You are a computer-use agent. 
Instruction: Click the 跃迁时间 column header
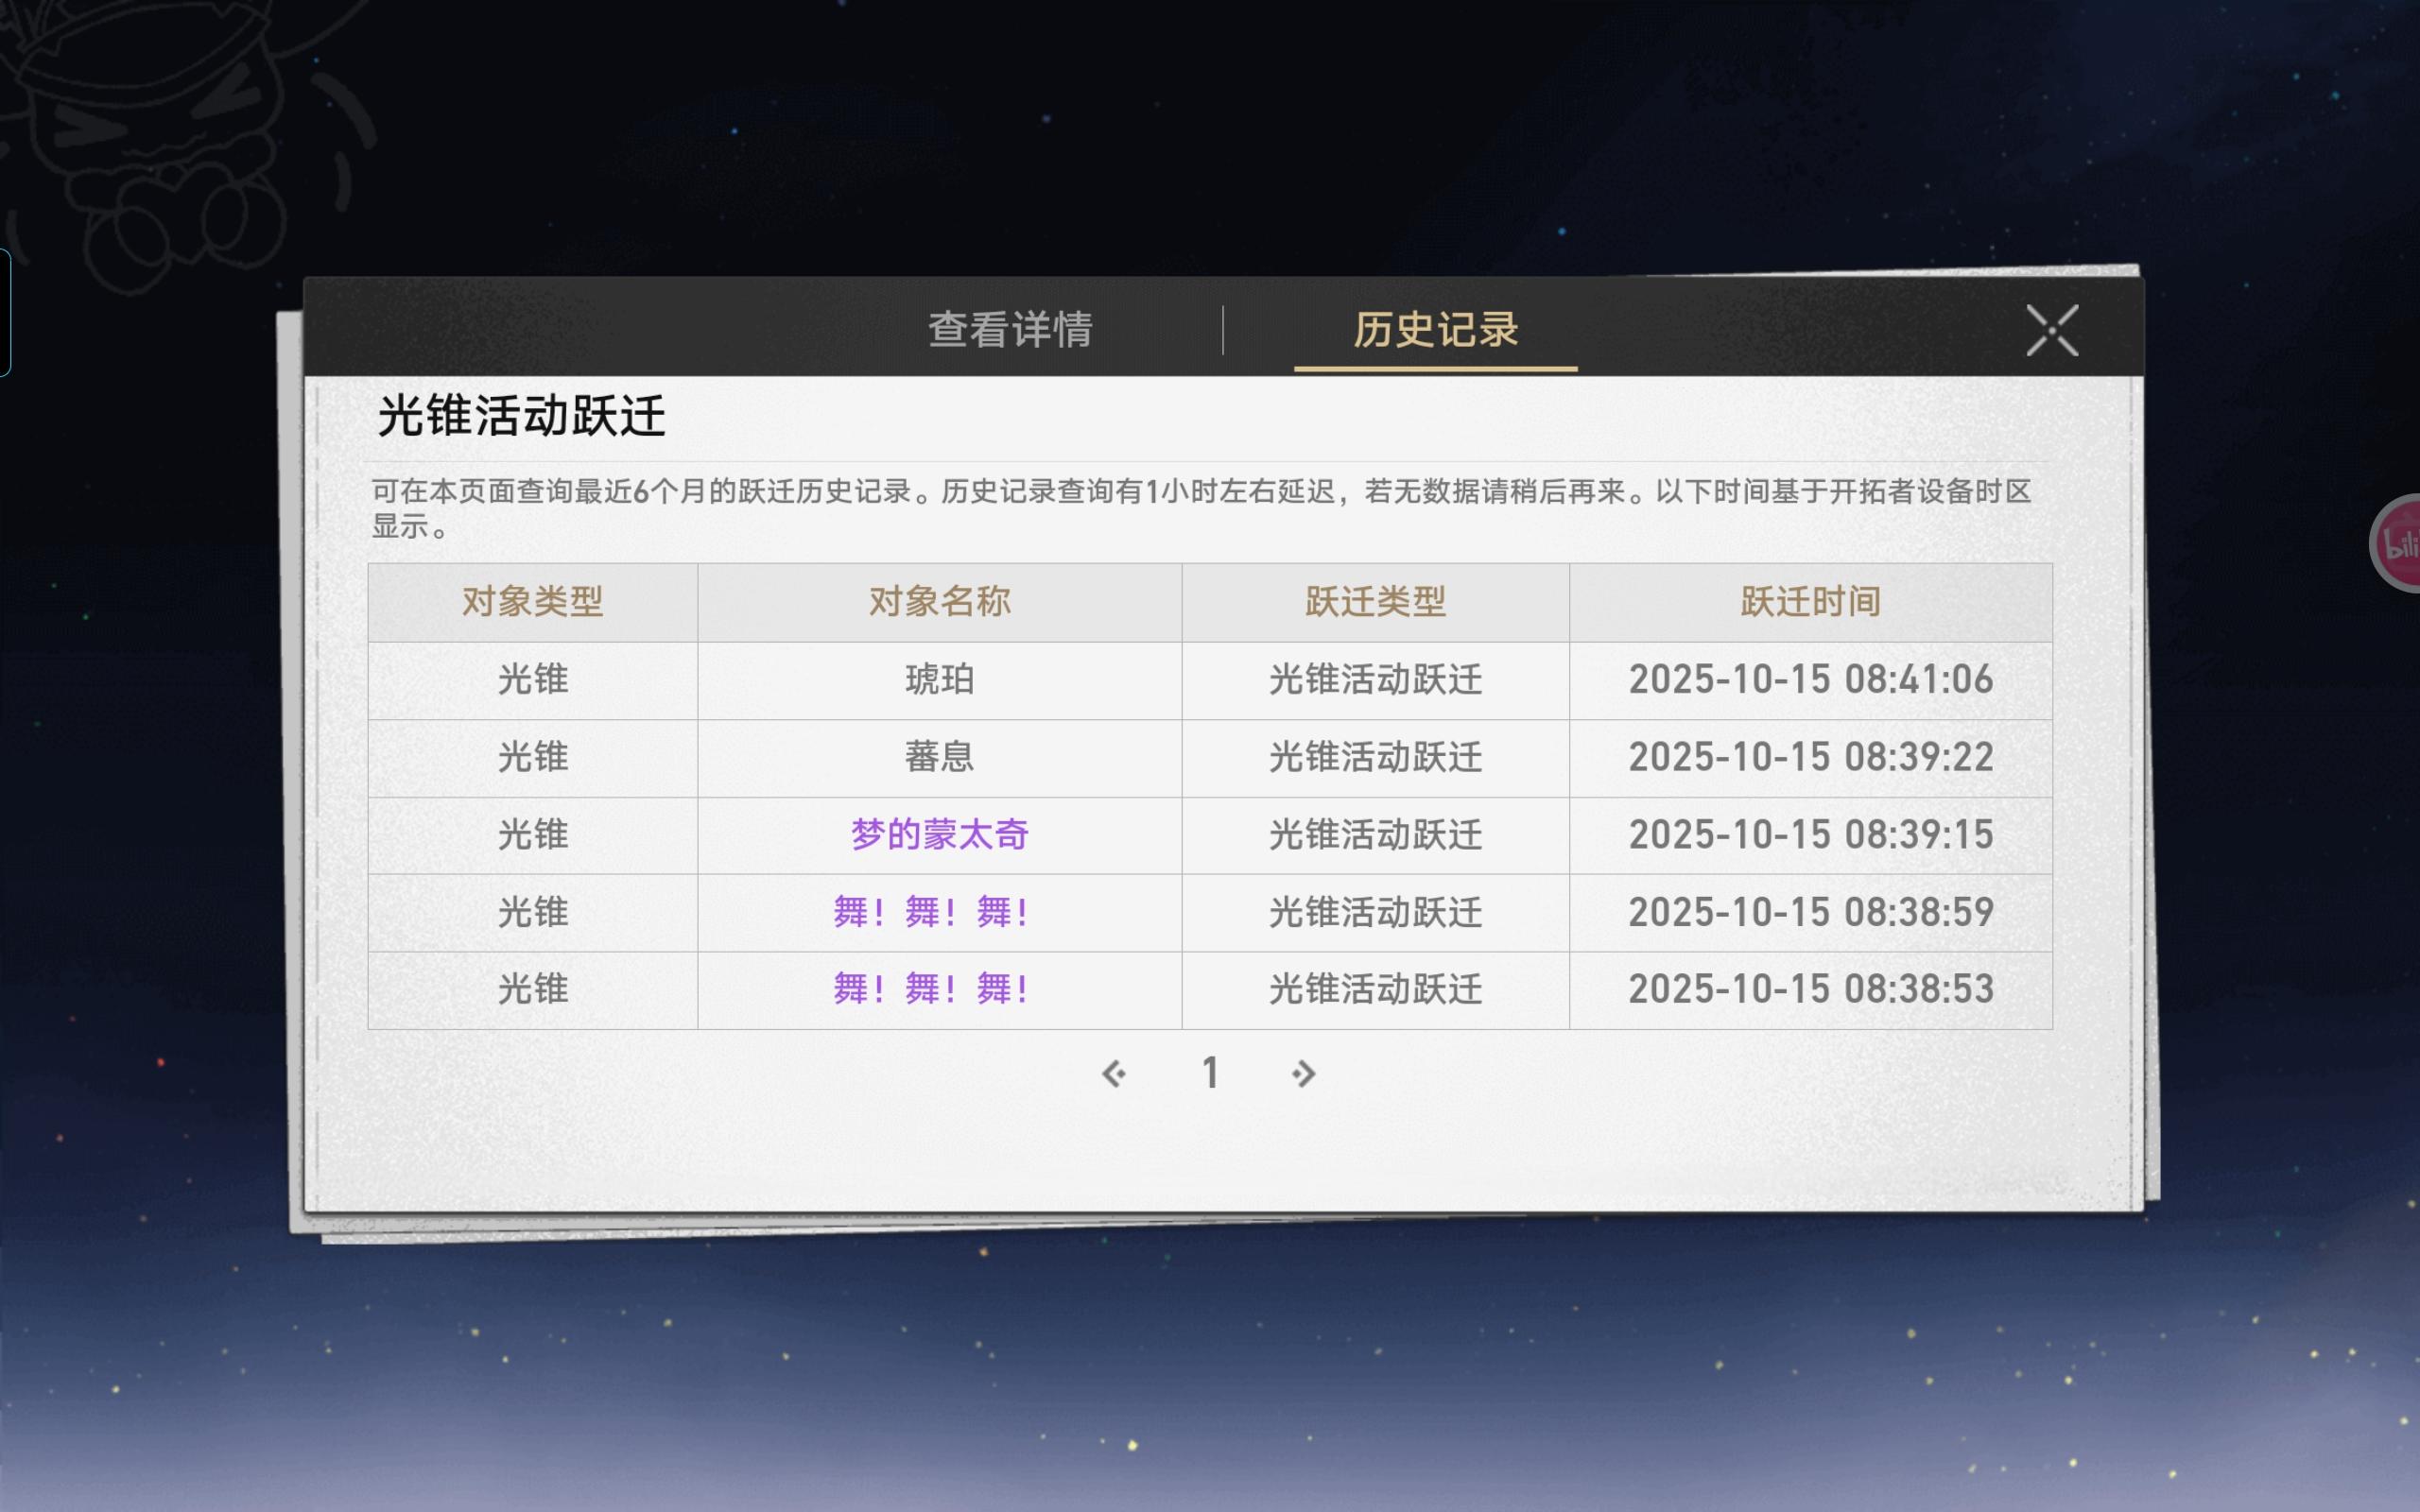tap(1810, 601)
